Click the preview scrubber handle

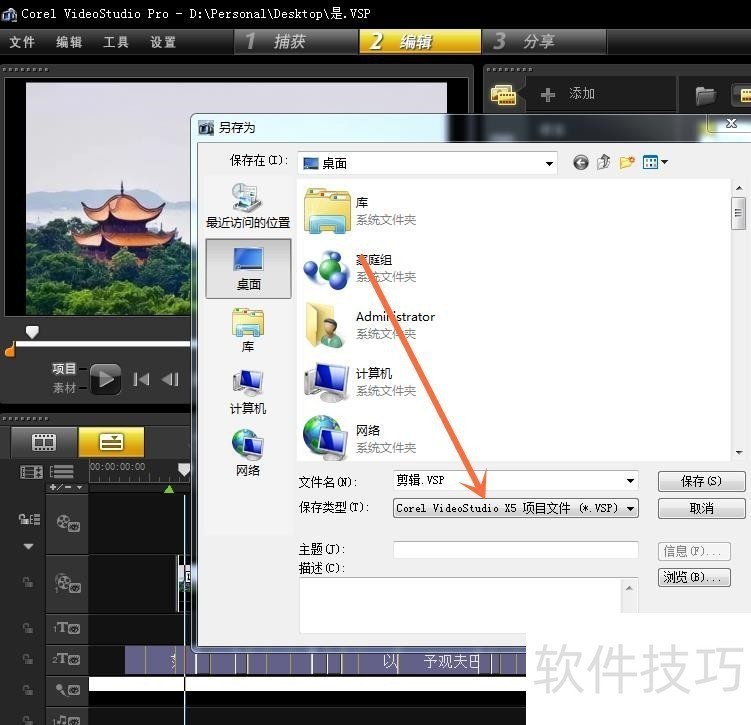coord(32,332)
